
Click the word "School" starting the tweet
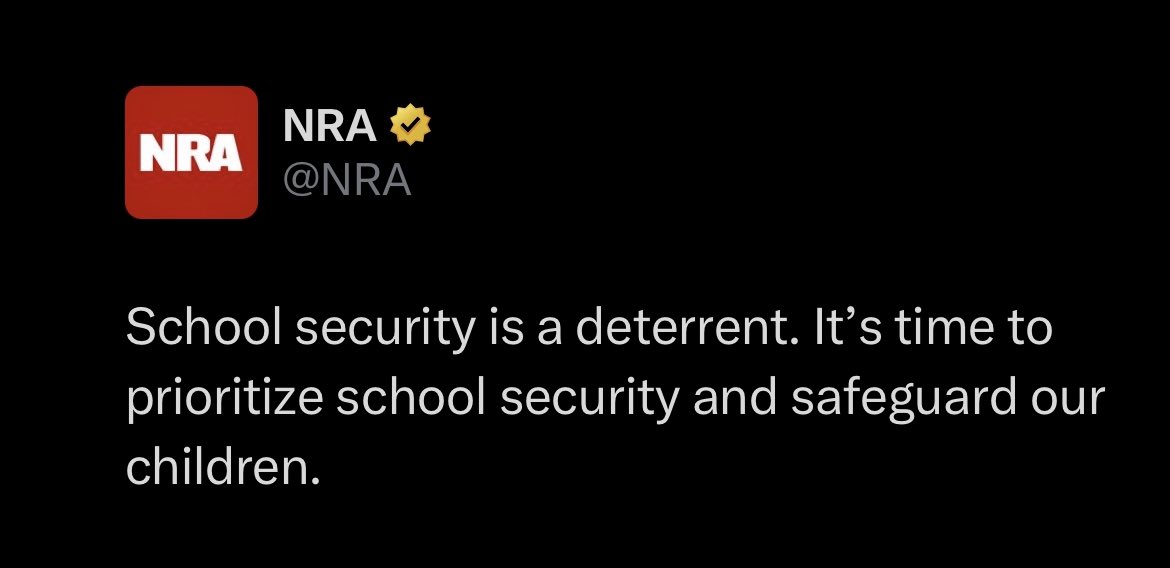[204, 327]
